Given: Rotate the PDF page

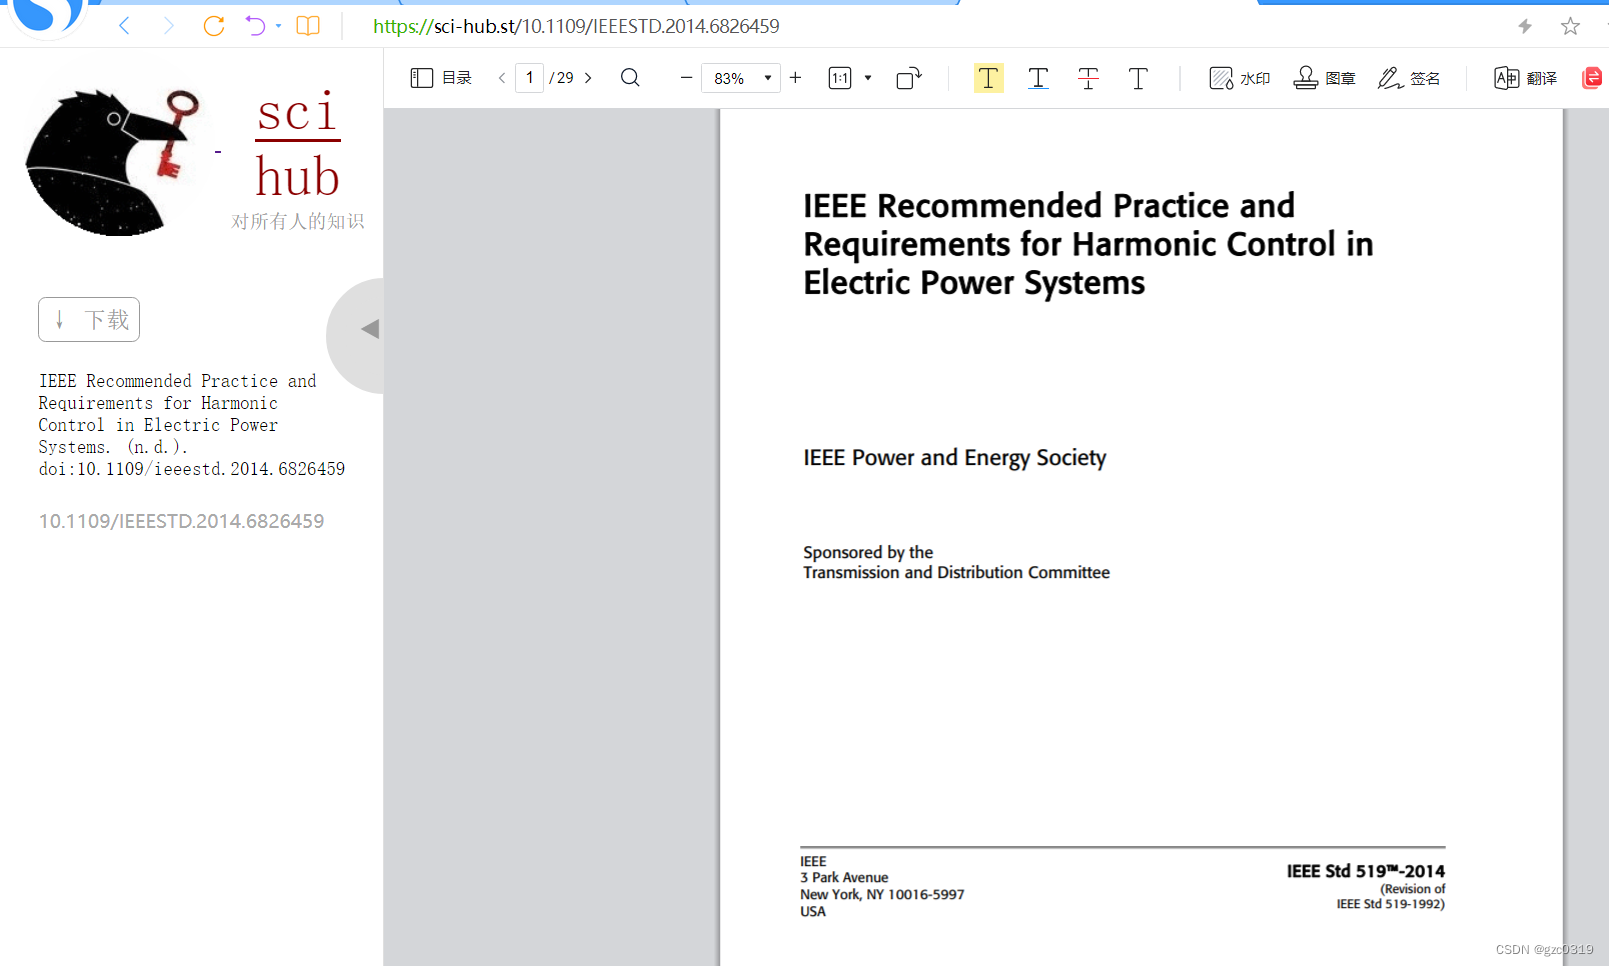Looking at the screenshot, I should 909,78.
